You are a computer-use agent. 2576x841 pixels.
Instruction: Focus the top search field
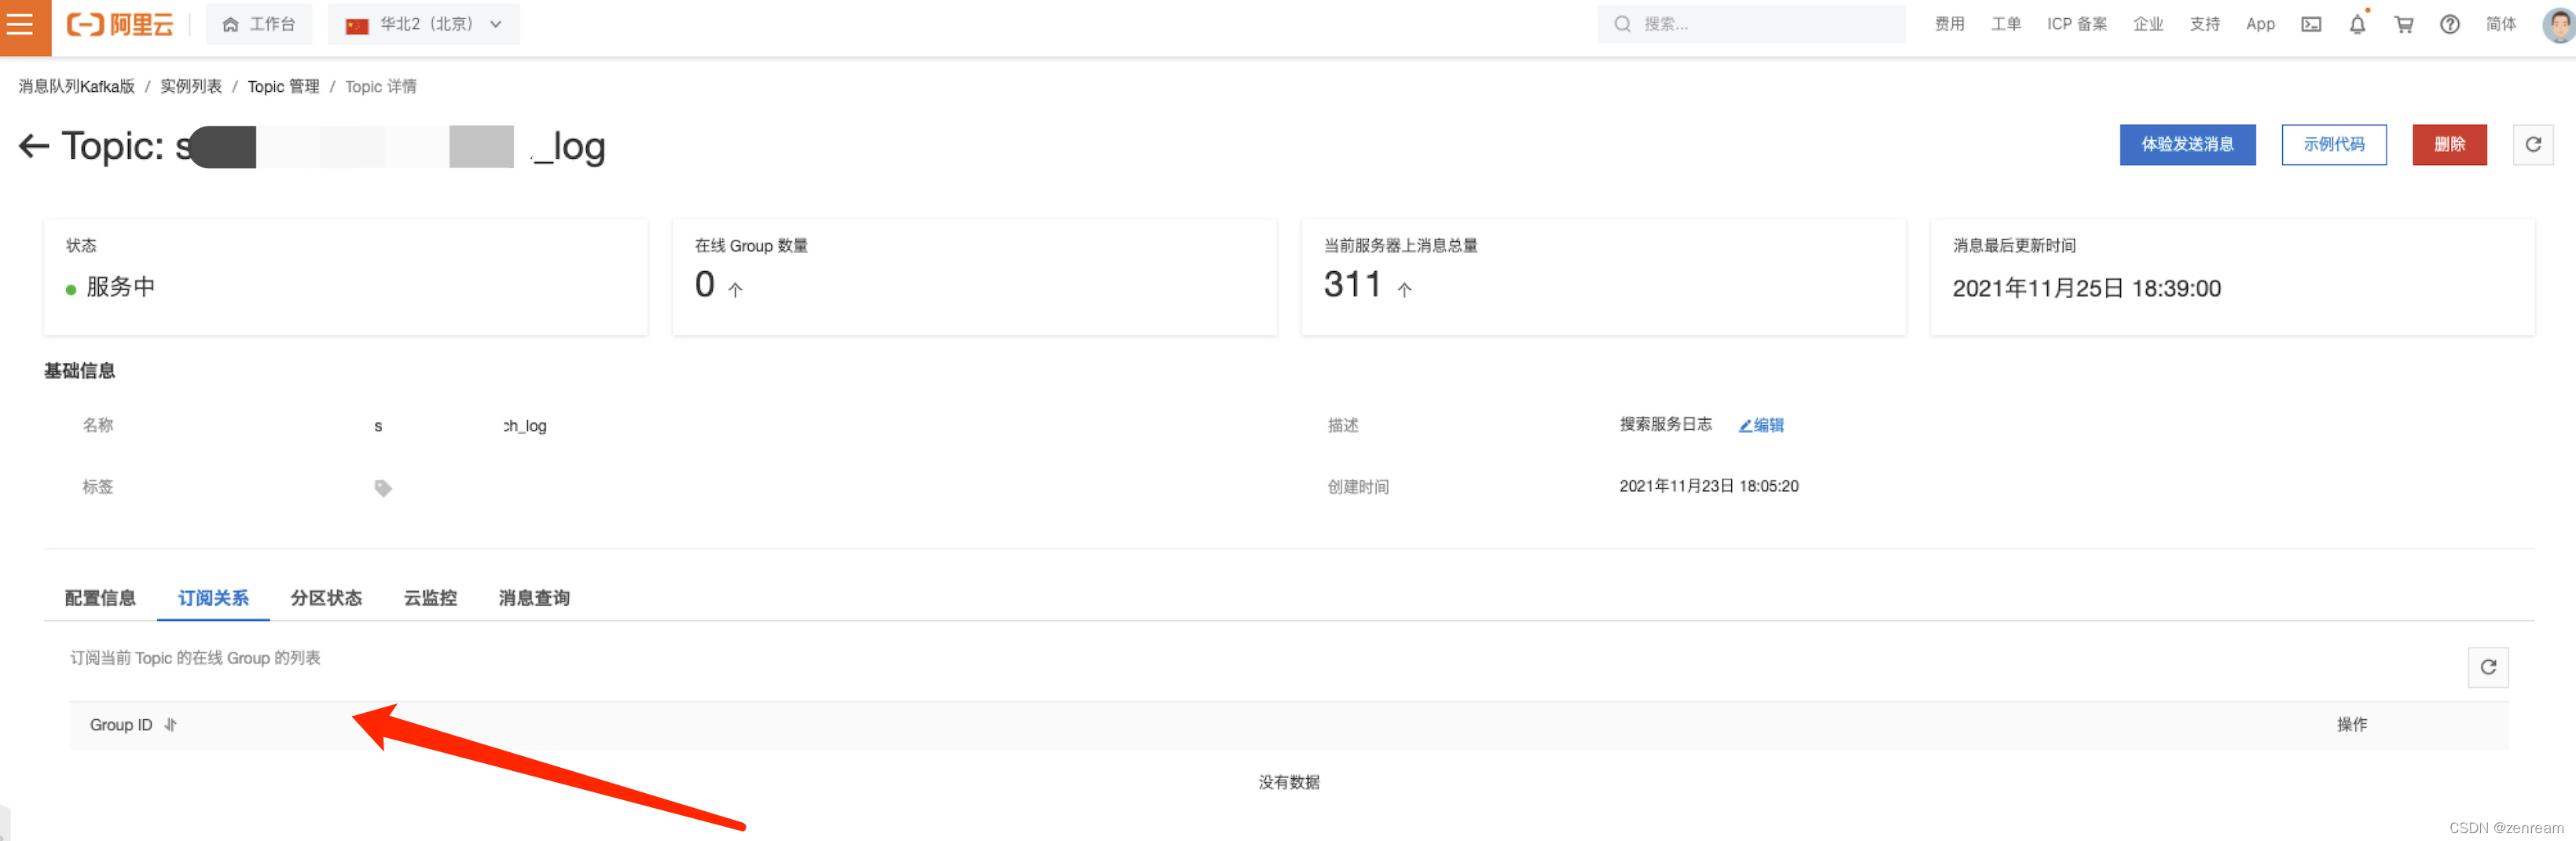tap(1750, 25)
